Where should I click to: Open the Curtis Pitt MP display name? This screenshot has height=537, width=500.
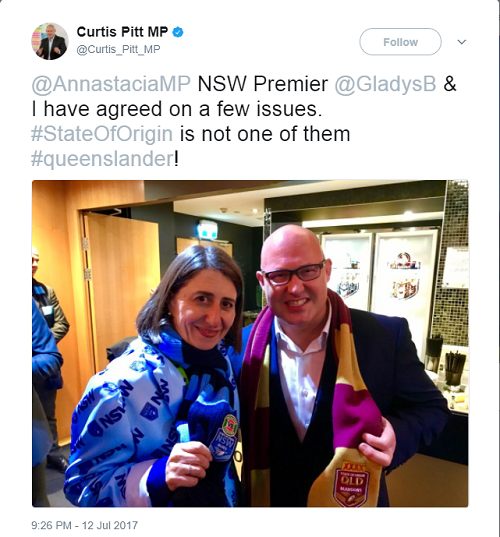[x=122, y=32]
